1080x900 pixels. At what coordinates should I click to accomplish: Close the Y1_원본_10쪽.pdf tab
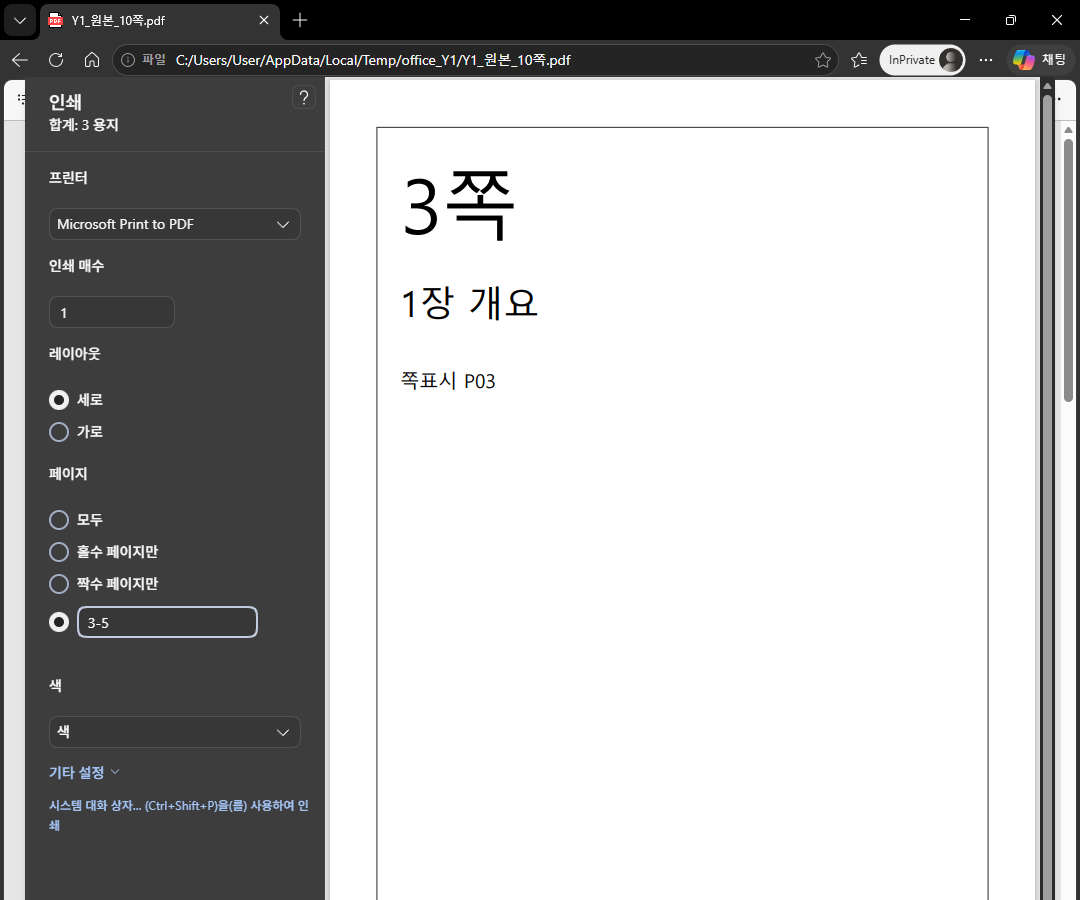[x=264, y=21]
